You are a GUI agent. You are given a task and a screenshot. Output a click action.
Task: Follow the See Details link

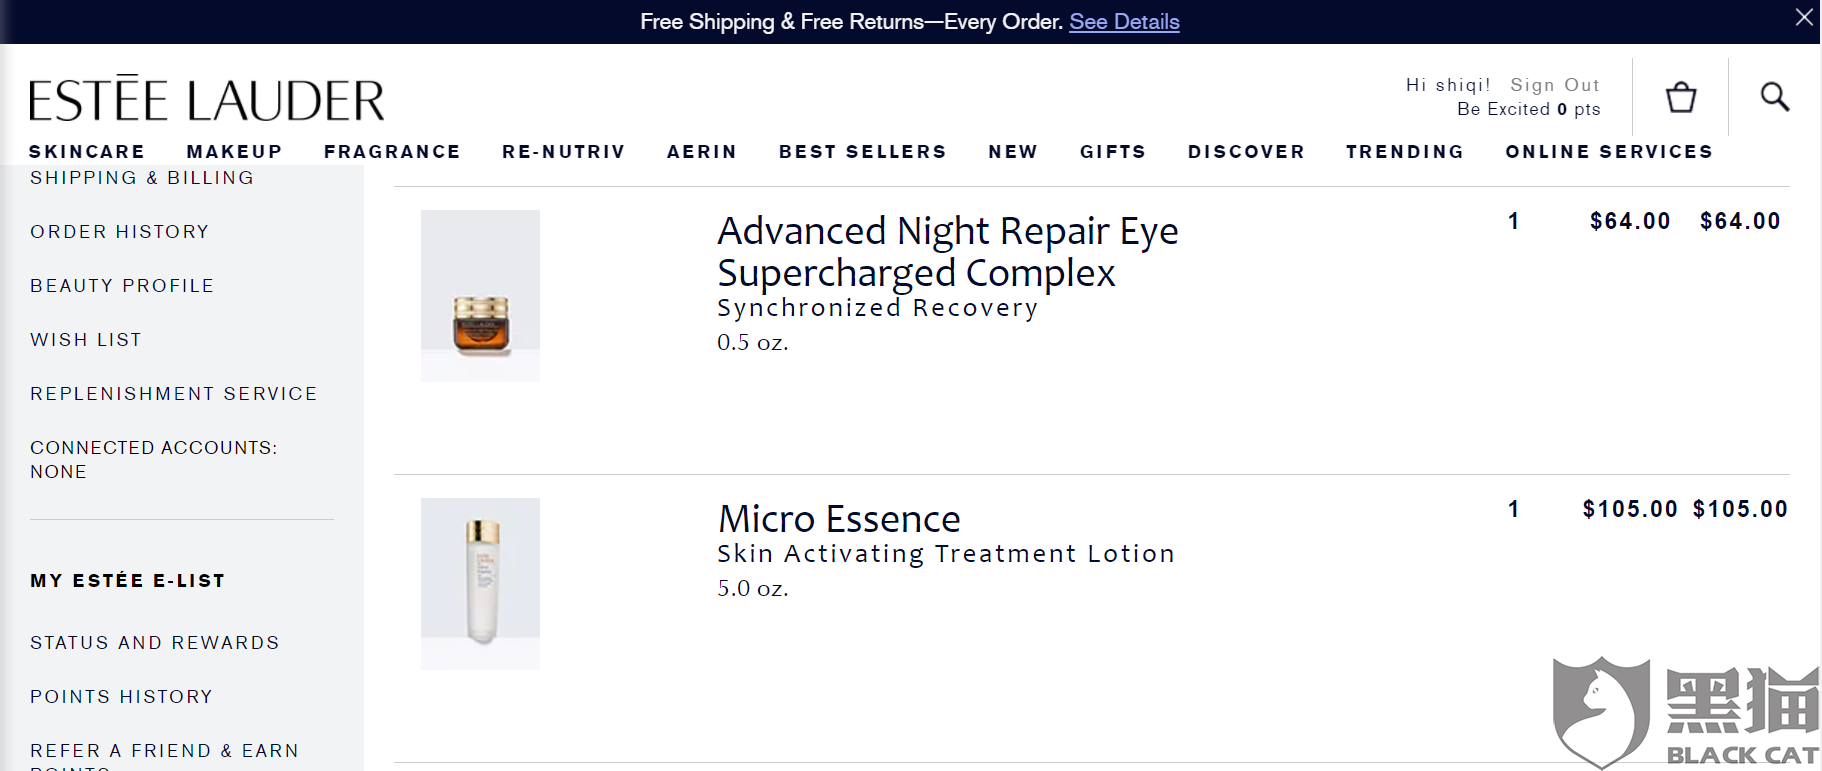pyautogui.click(x=1124, y=22)
